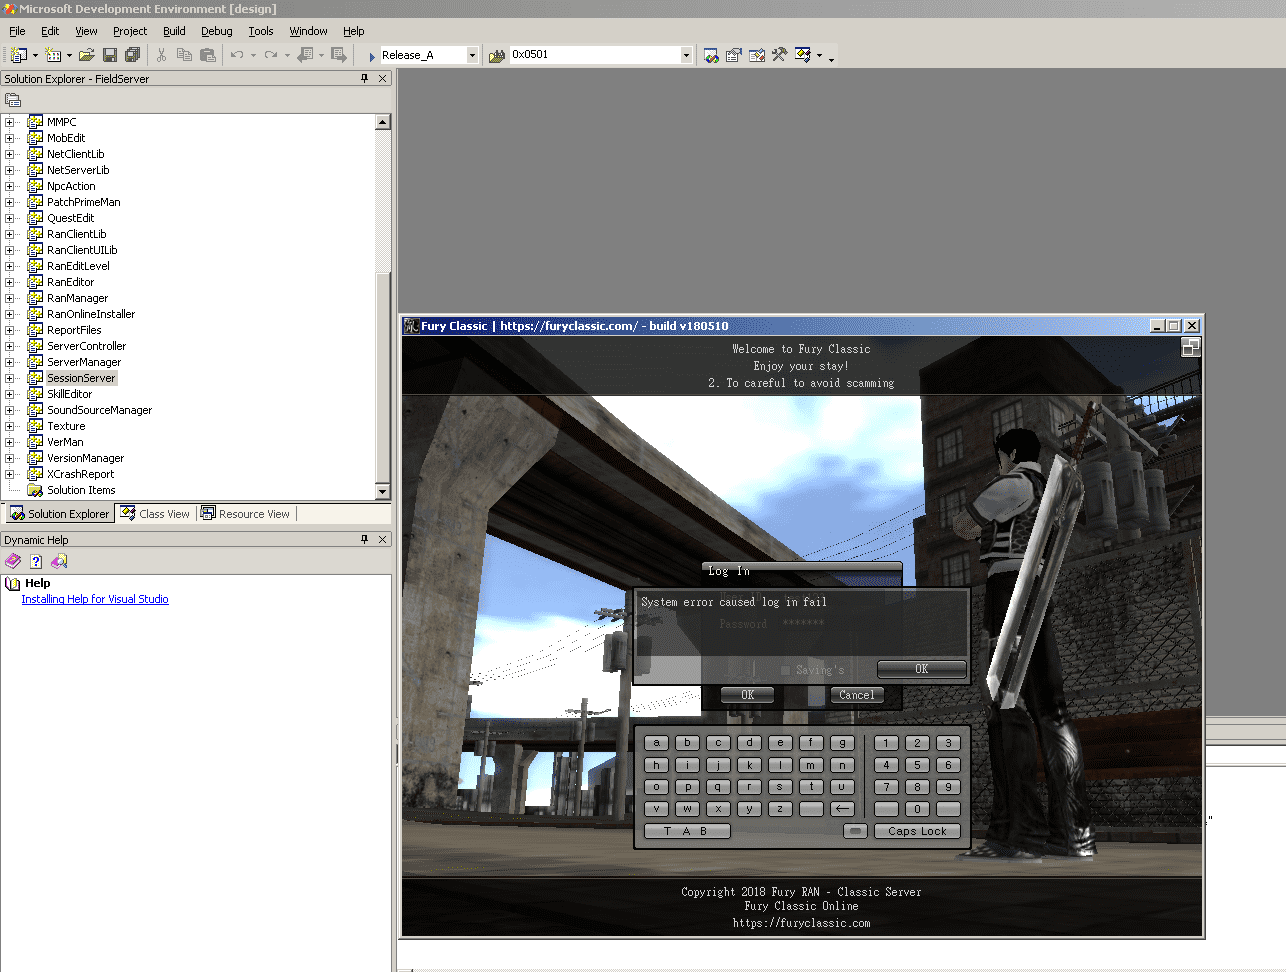
Task: Expand the MMPC project node
Action: [x=10, y=122]
